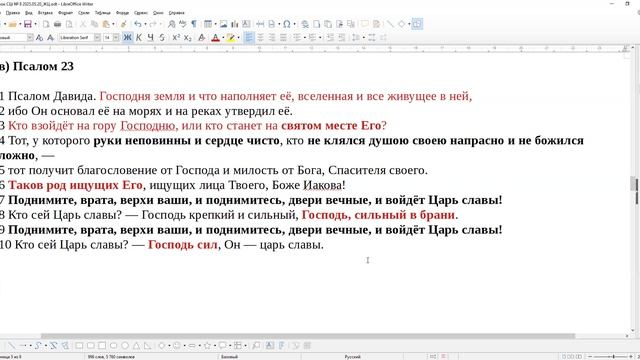The width and height of the screenshot is (640, 360).
Task: Open the font size dropdown
Action: [x=116, y=38]
